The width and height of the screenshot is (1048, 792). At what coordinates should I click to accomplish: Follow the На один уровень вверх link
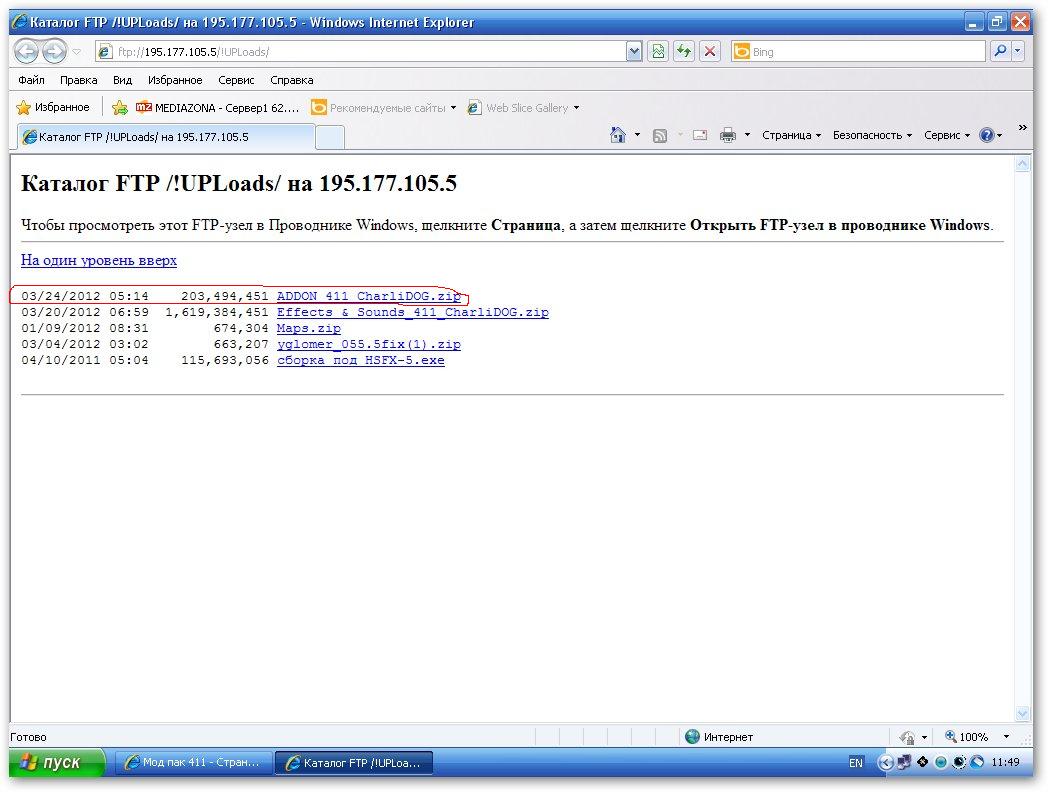pos(99,260)
